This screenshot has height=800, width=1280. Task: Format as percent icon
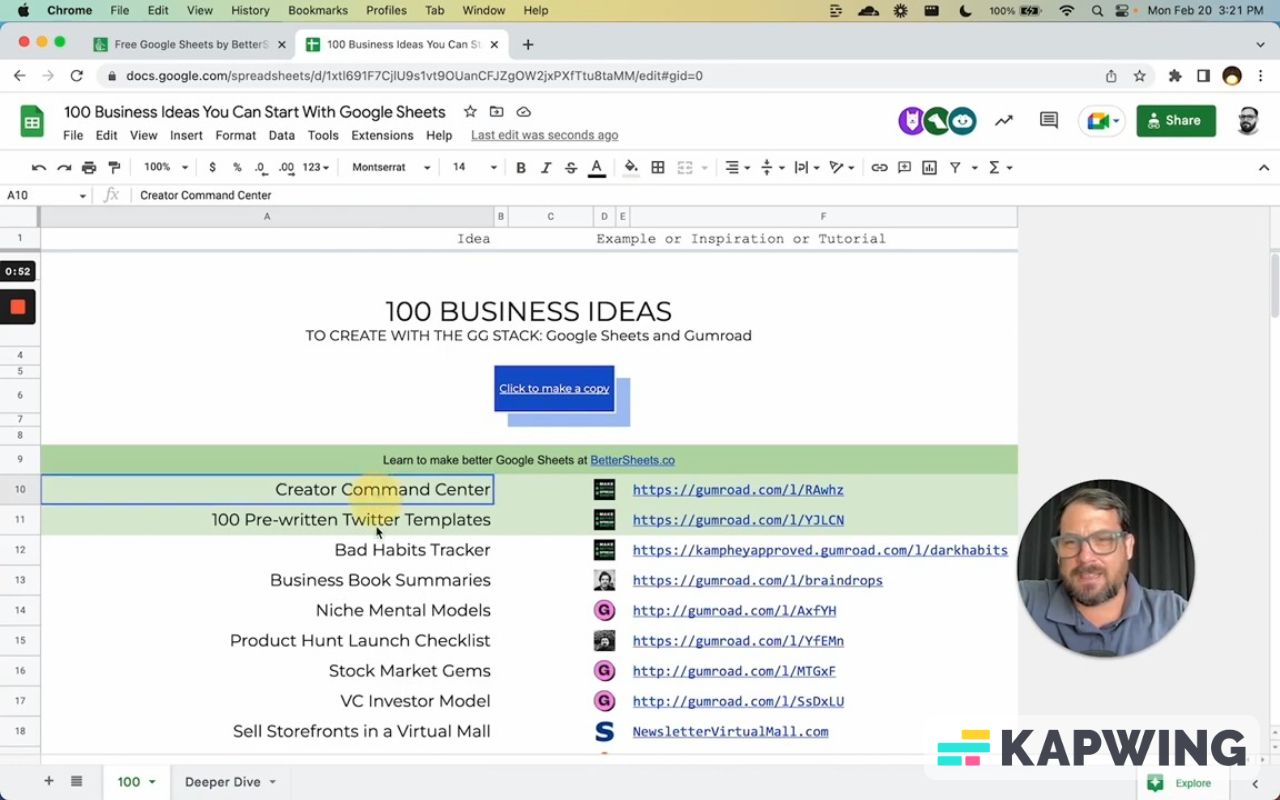(237, 168)
